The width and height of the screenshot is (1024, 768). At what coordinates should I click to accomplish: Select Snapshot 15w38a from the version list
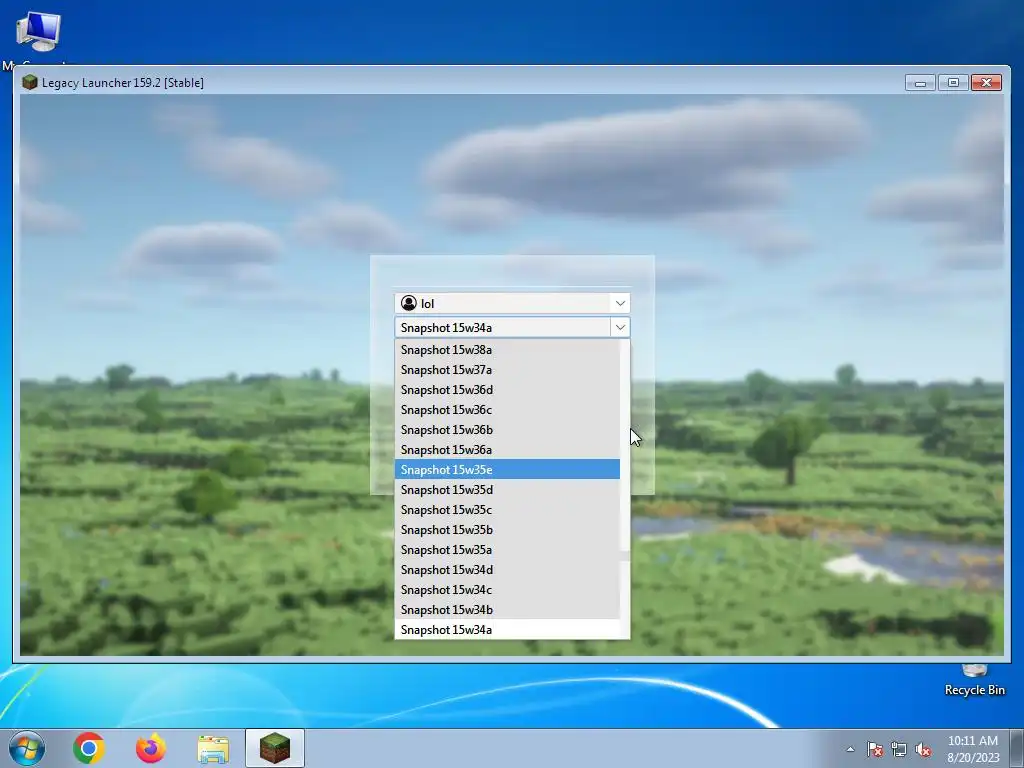(x=507, y=349)
